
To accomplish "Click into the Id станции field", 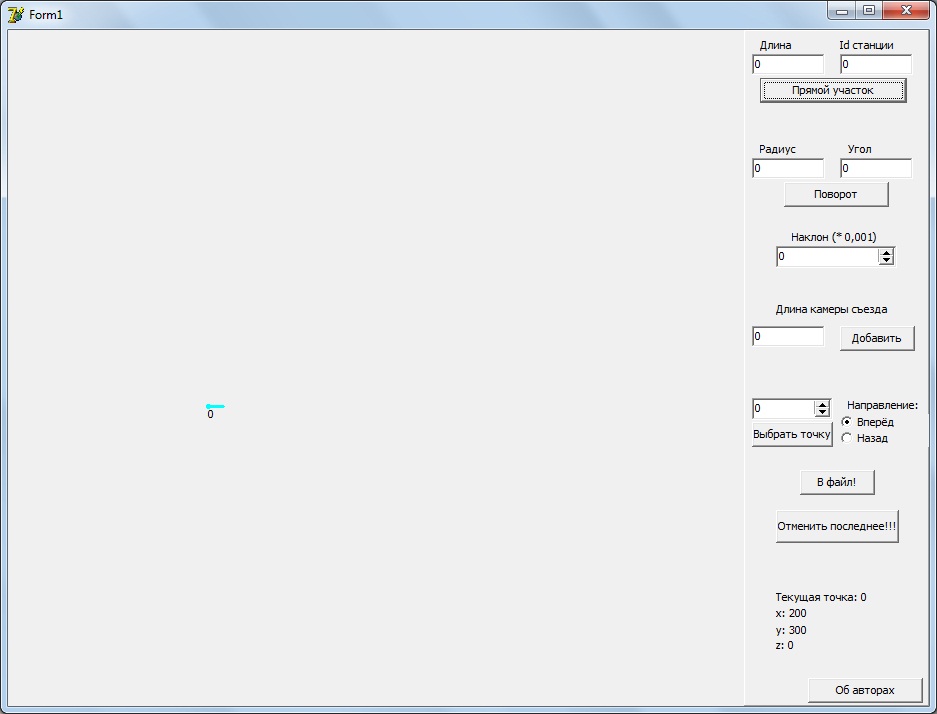I will [x=876, y=64].
